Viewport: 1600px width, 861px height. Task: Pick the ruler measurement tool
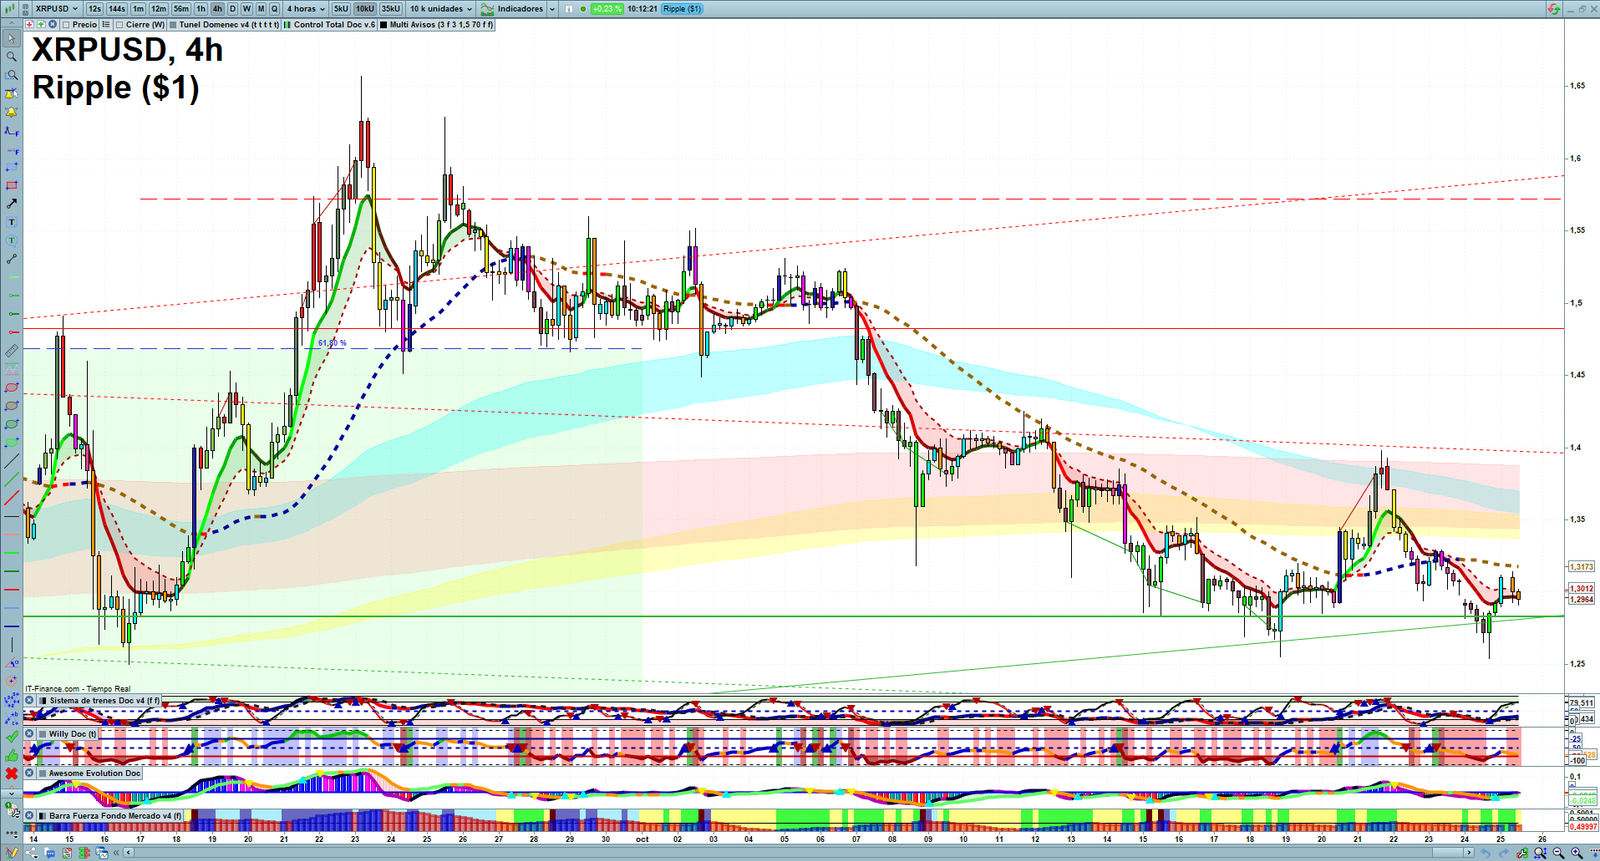point(11,351)
